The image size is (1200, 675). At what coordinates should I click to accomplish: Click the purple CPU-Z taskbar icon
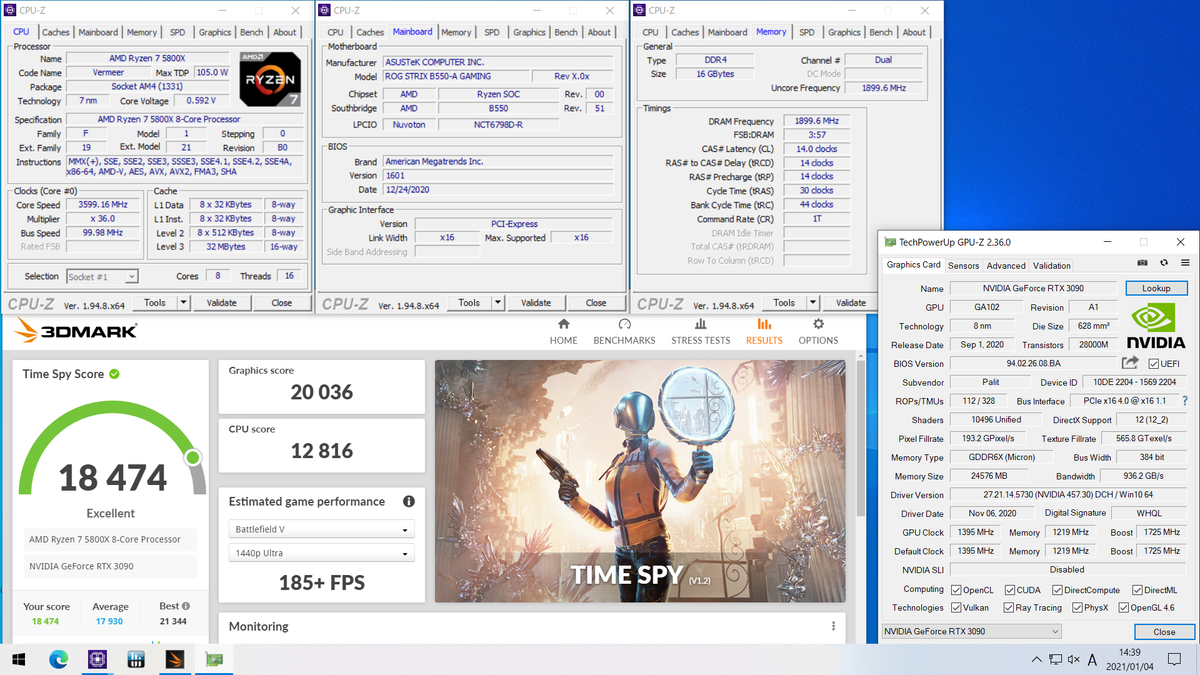(97, 659)
